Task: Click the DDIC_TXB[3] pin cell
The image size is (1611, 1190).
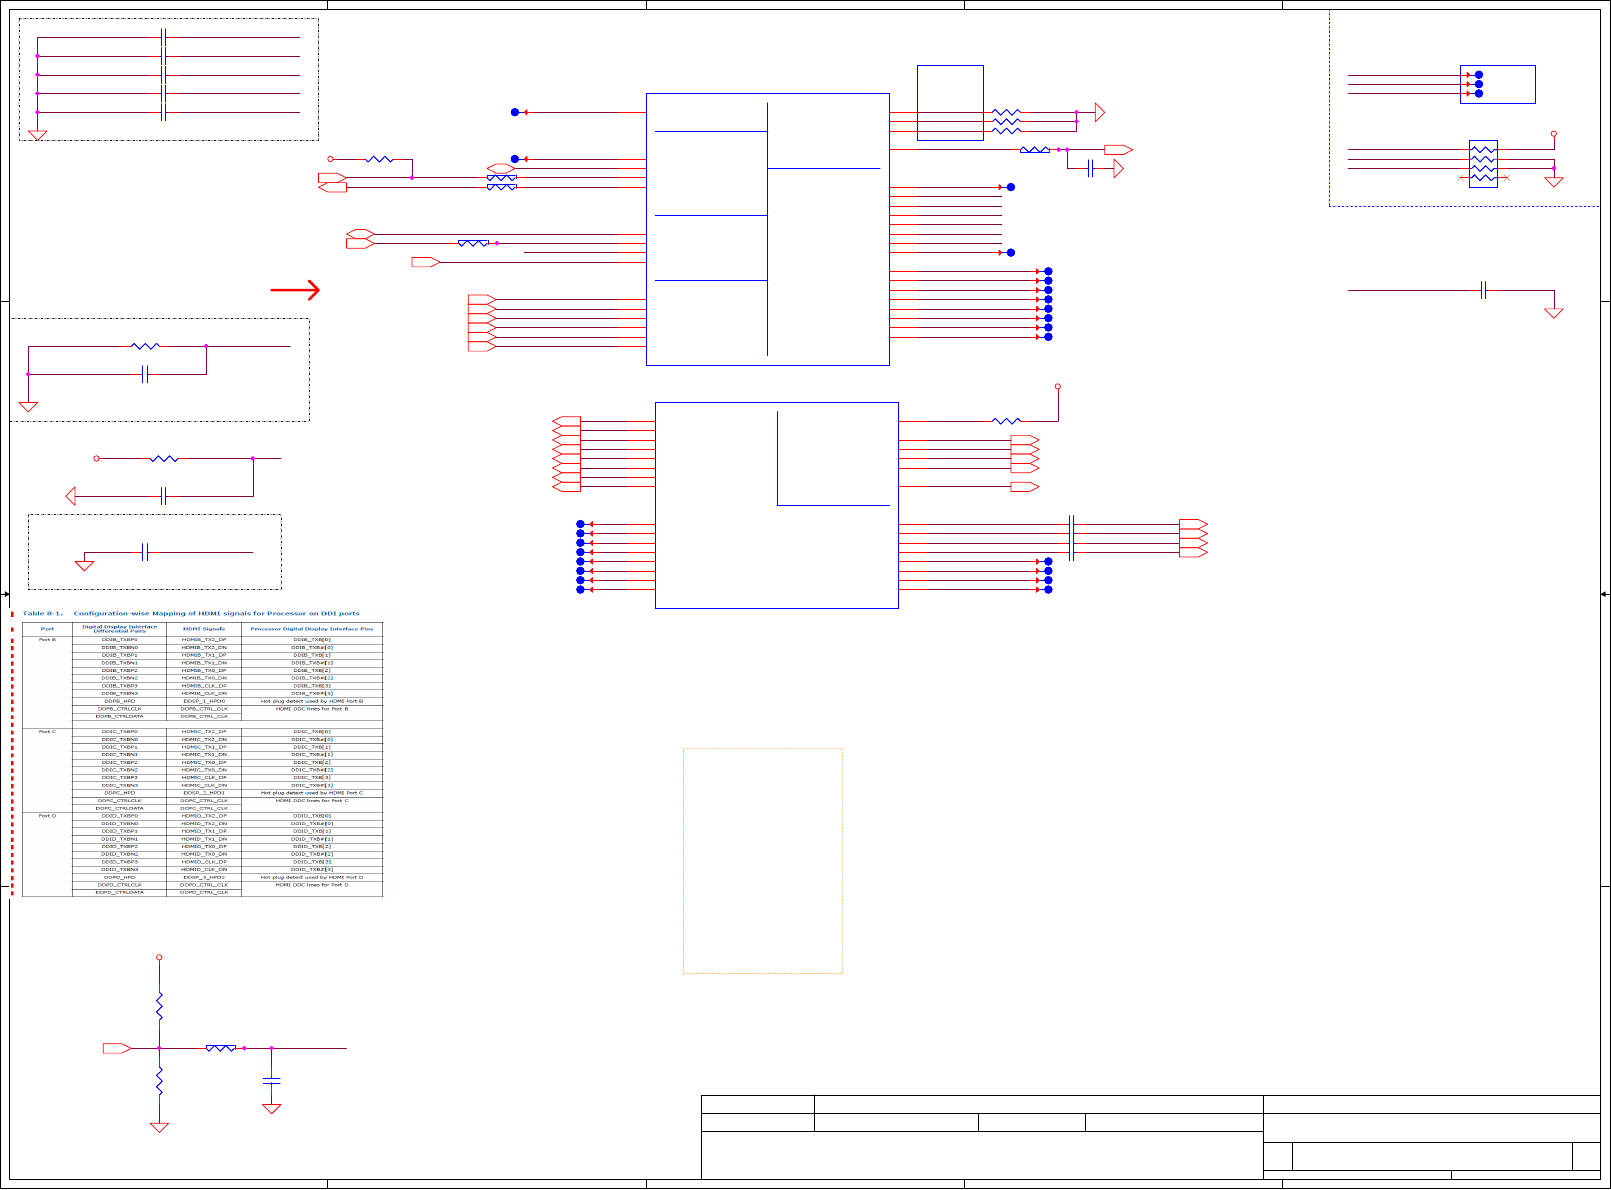Action: click(312, 777)
